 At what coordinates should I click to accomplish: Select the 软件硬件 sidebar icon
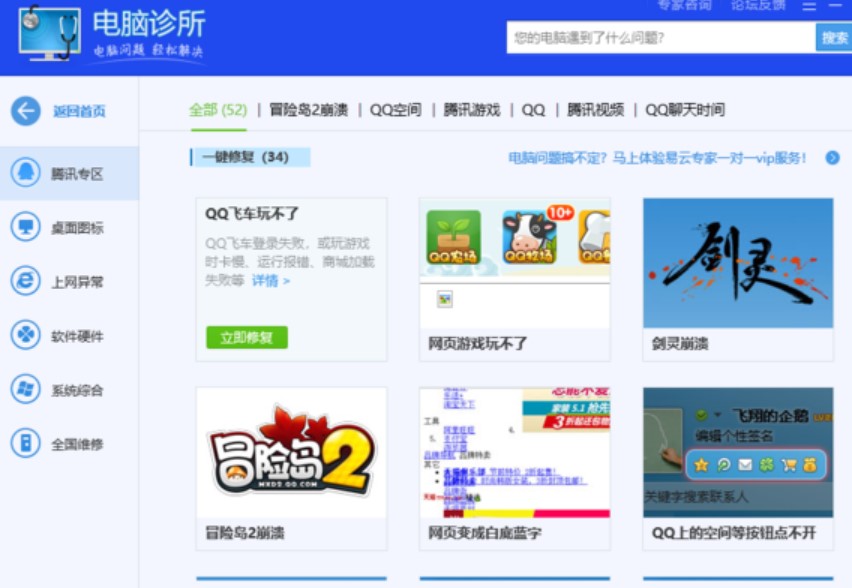pos(26,335)
